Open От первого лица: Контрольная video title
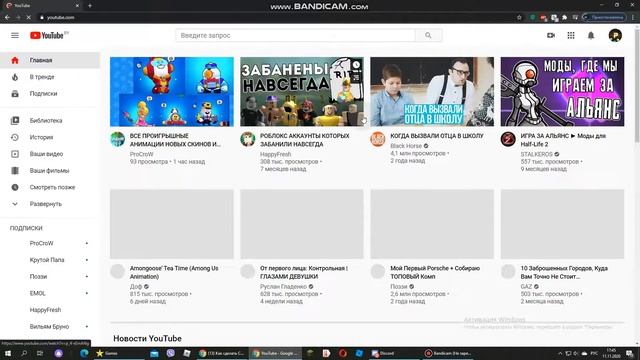 (304, 272)
